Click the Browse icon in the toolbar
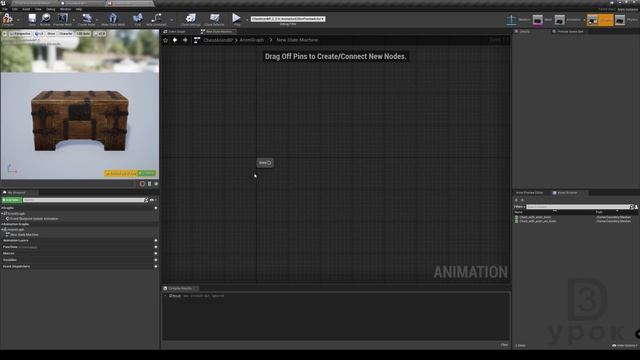 click(45, 19)
